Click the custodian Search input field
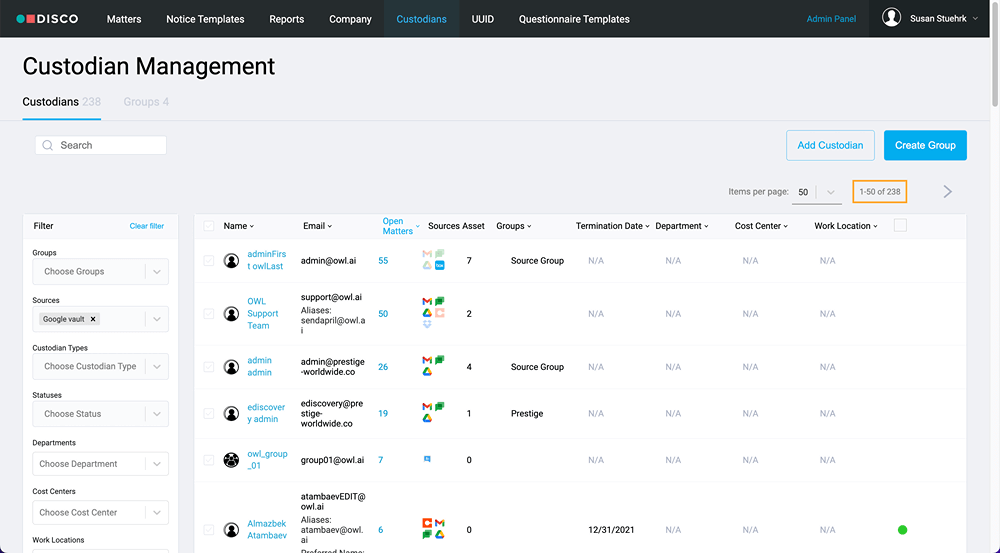The height and width of the screenshot is (553, 1000). point(100,145)
